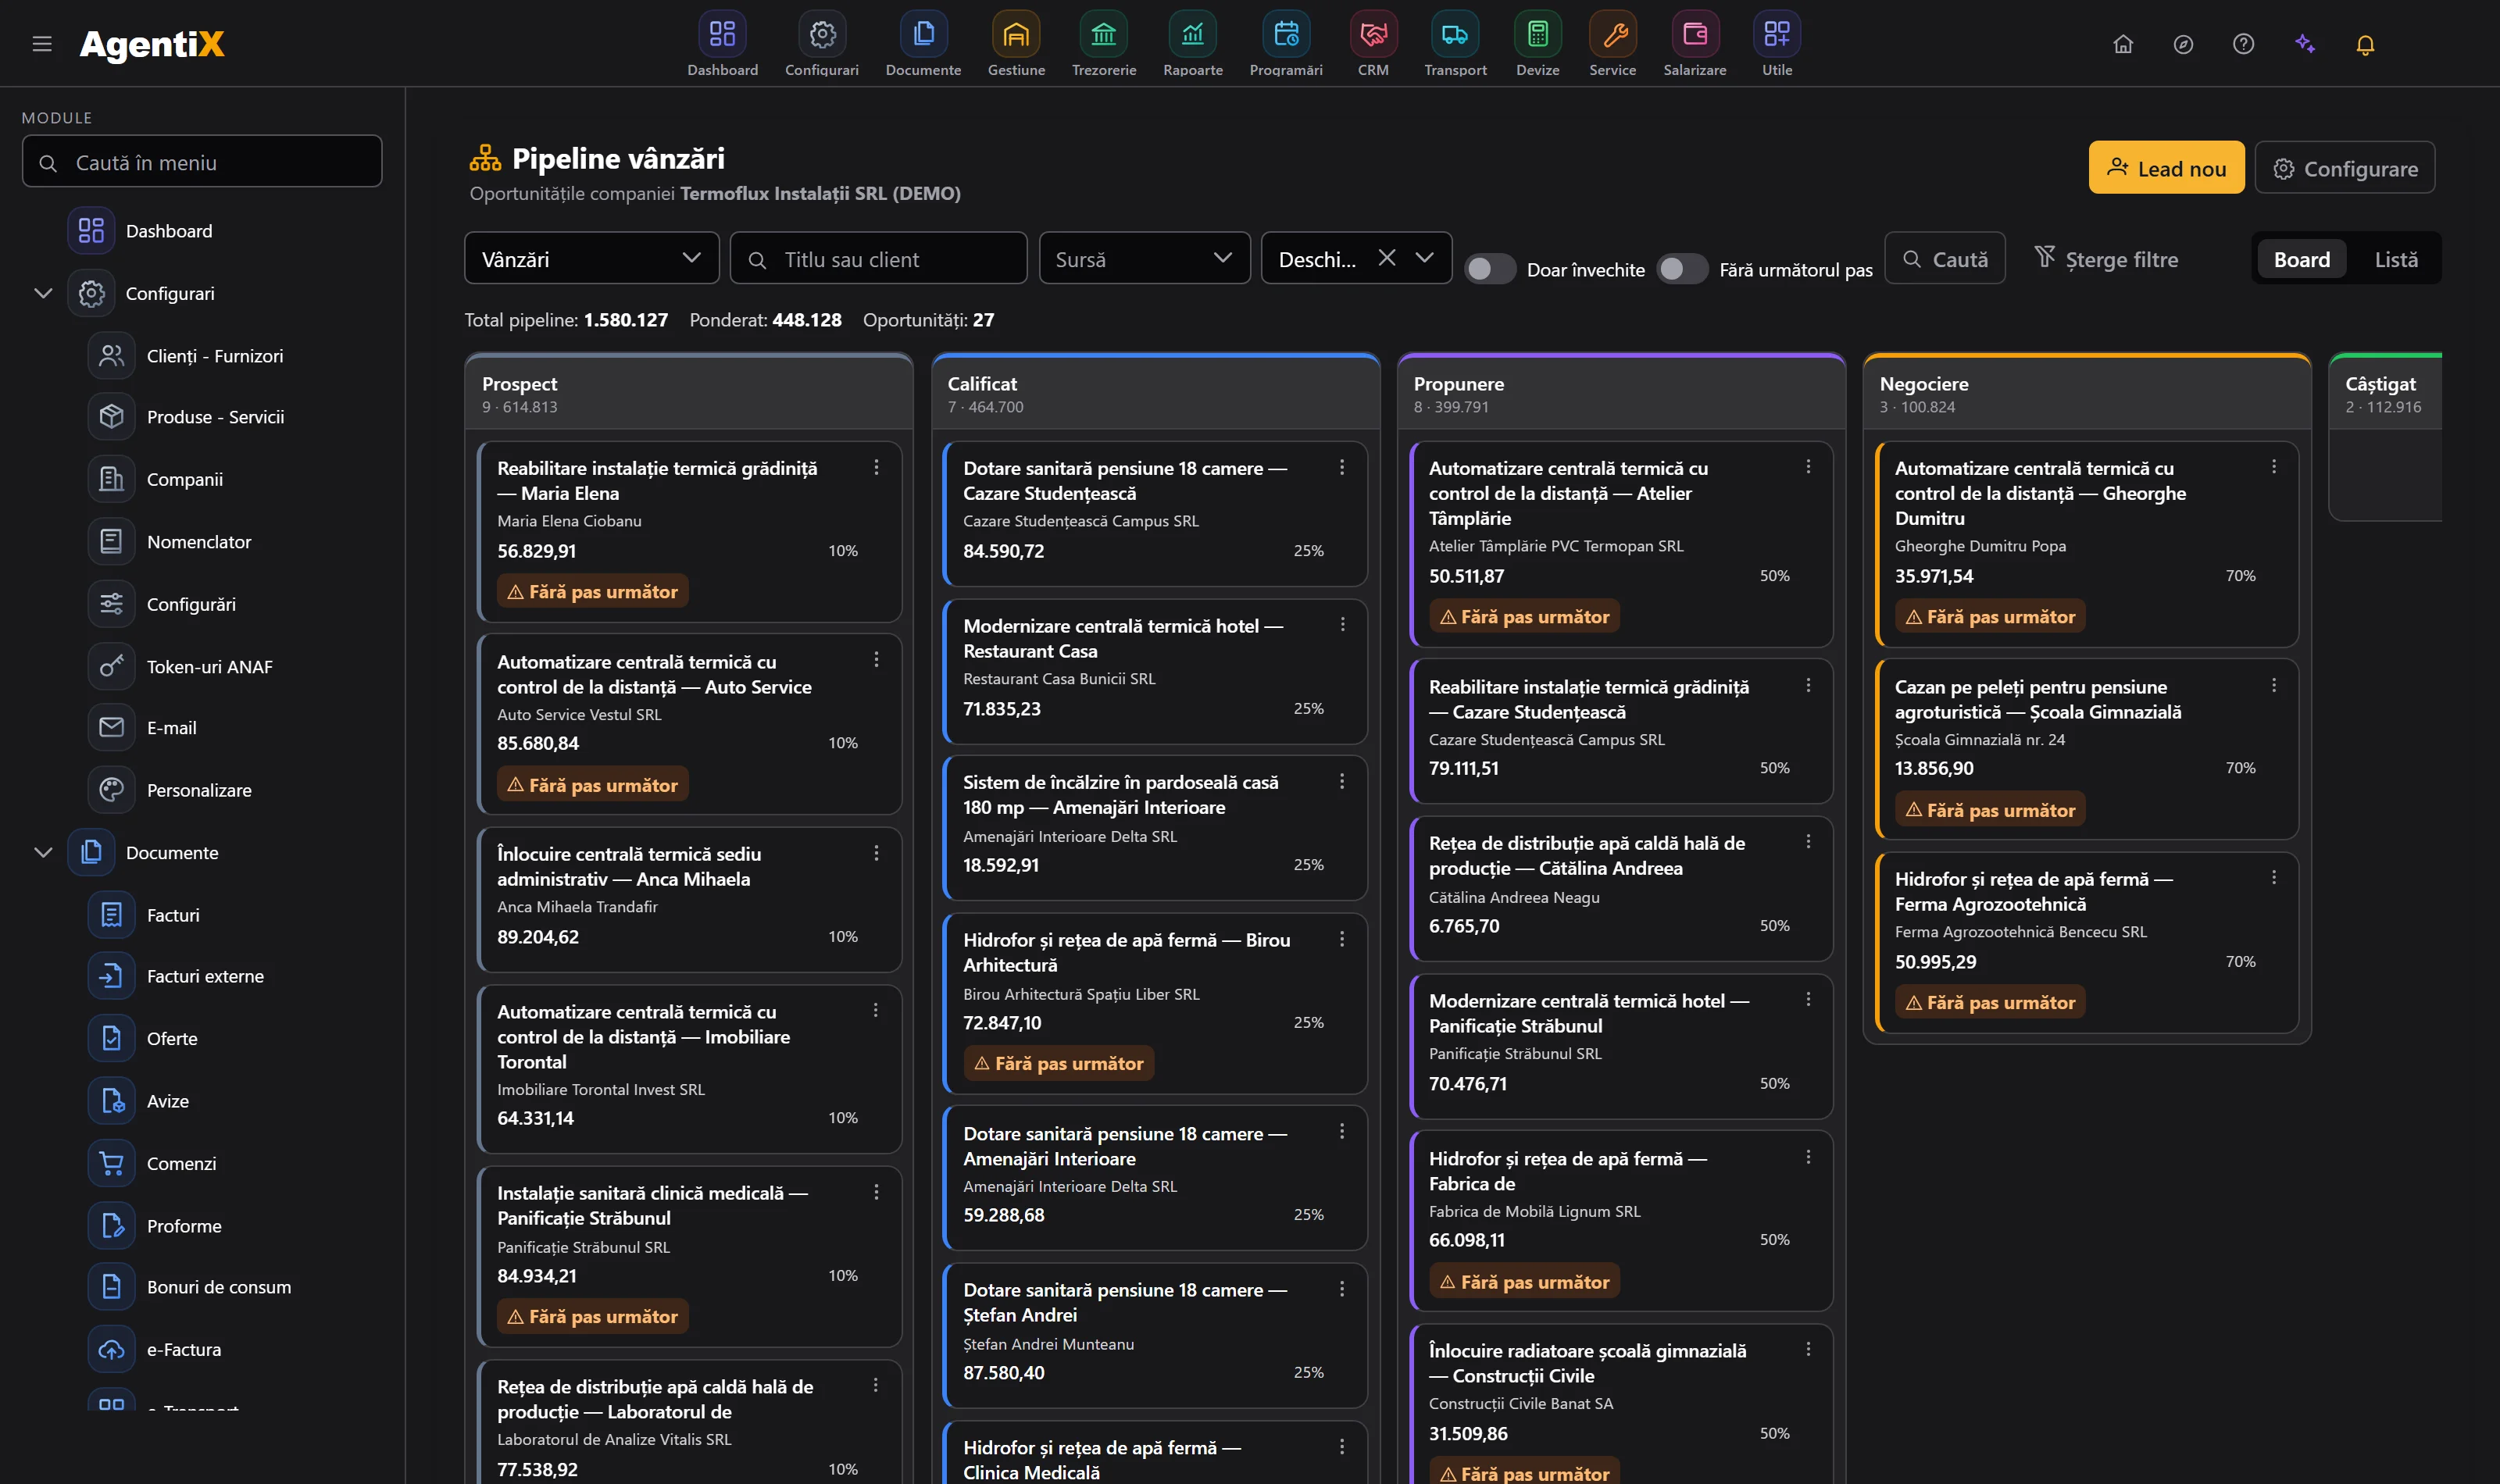
Task: Open the CRM module icon
Action: pos(1373,36)
